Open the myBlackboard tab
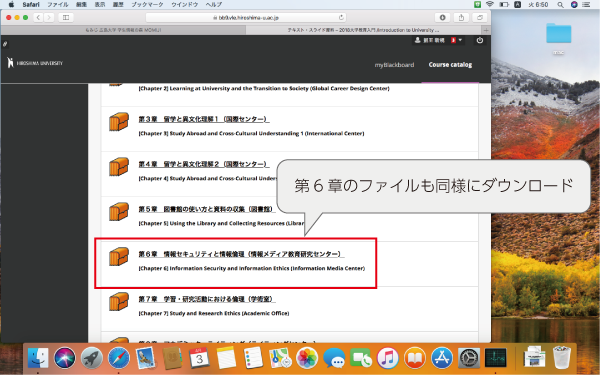Viewport: 600px width, 375px height. pyautogui.click(x=394, y=65)
